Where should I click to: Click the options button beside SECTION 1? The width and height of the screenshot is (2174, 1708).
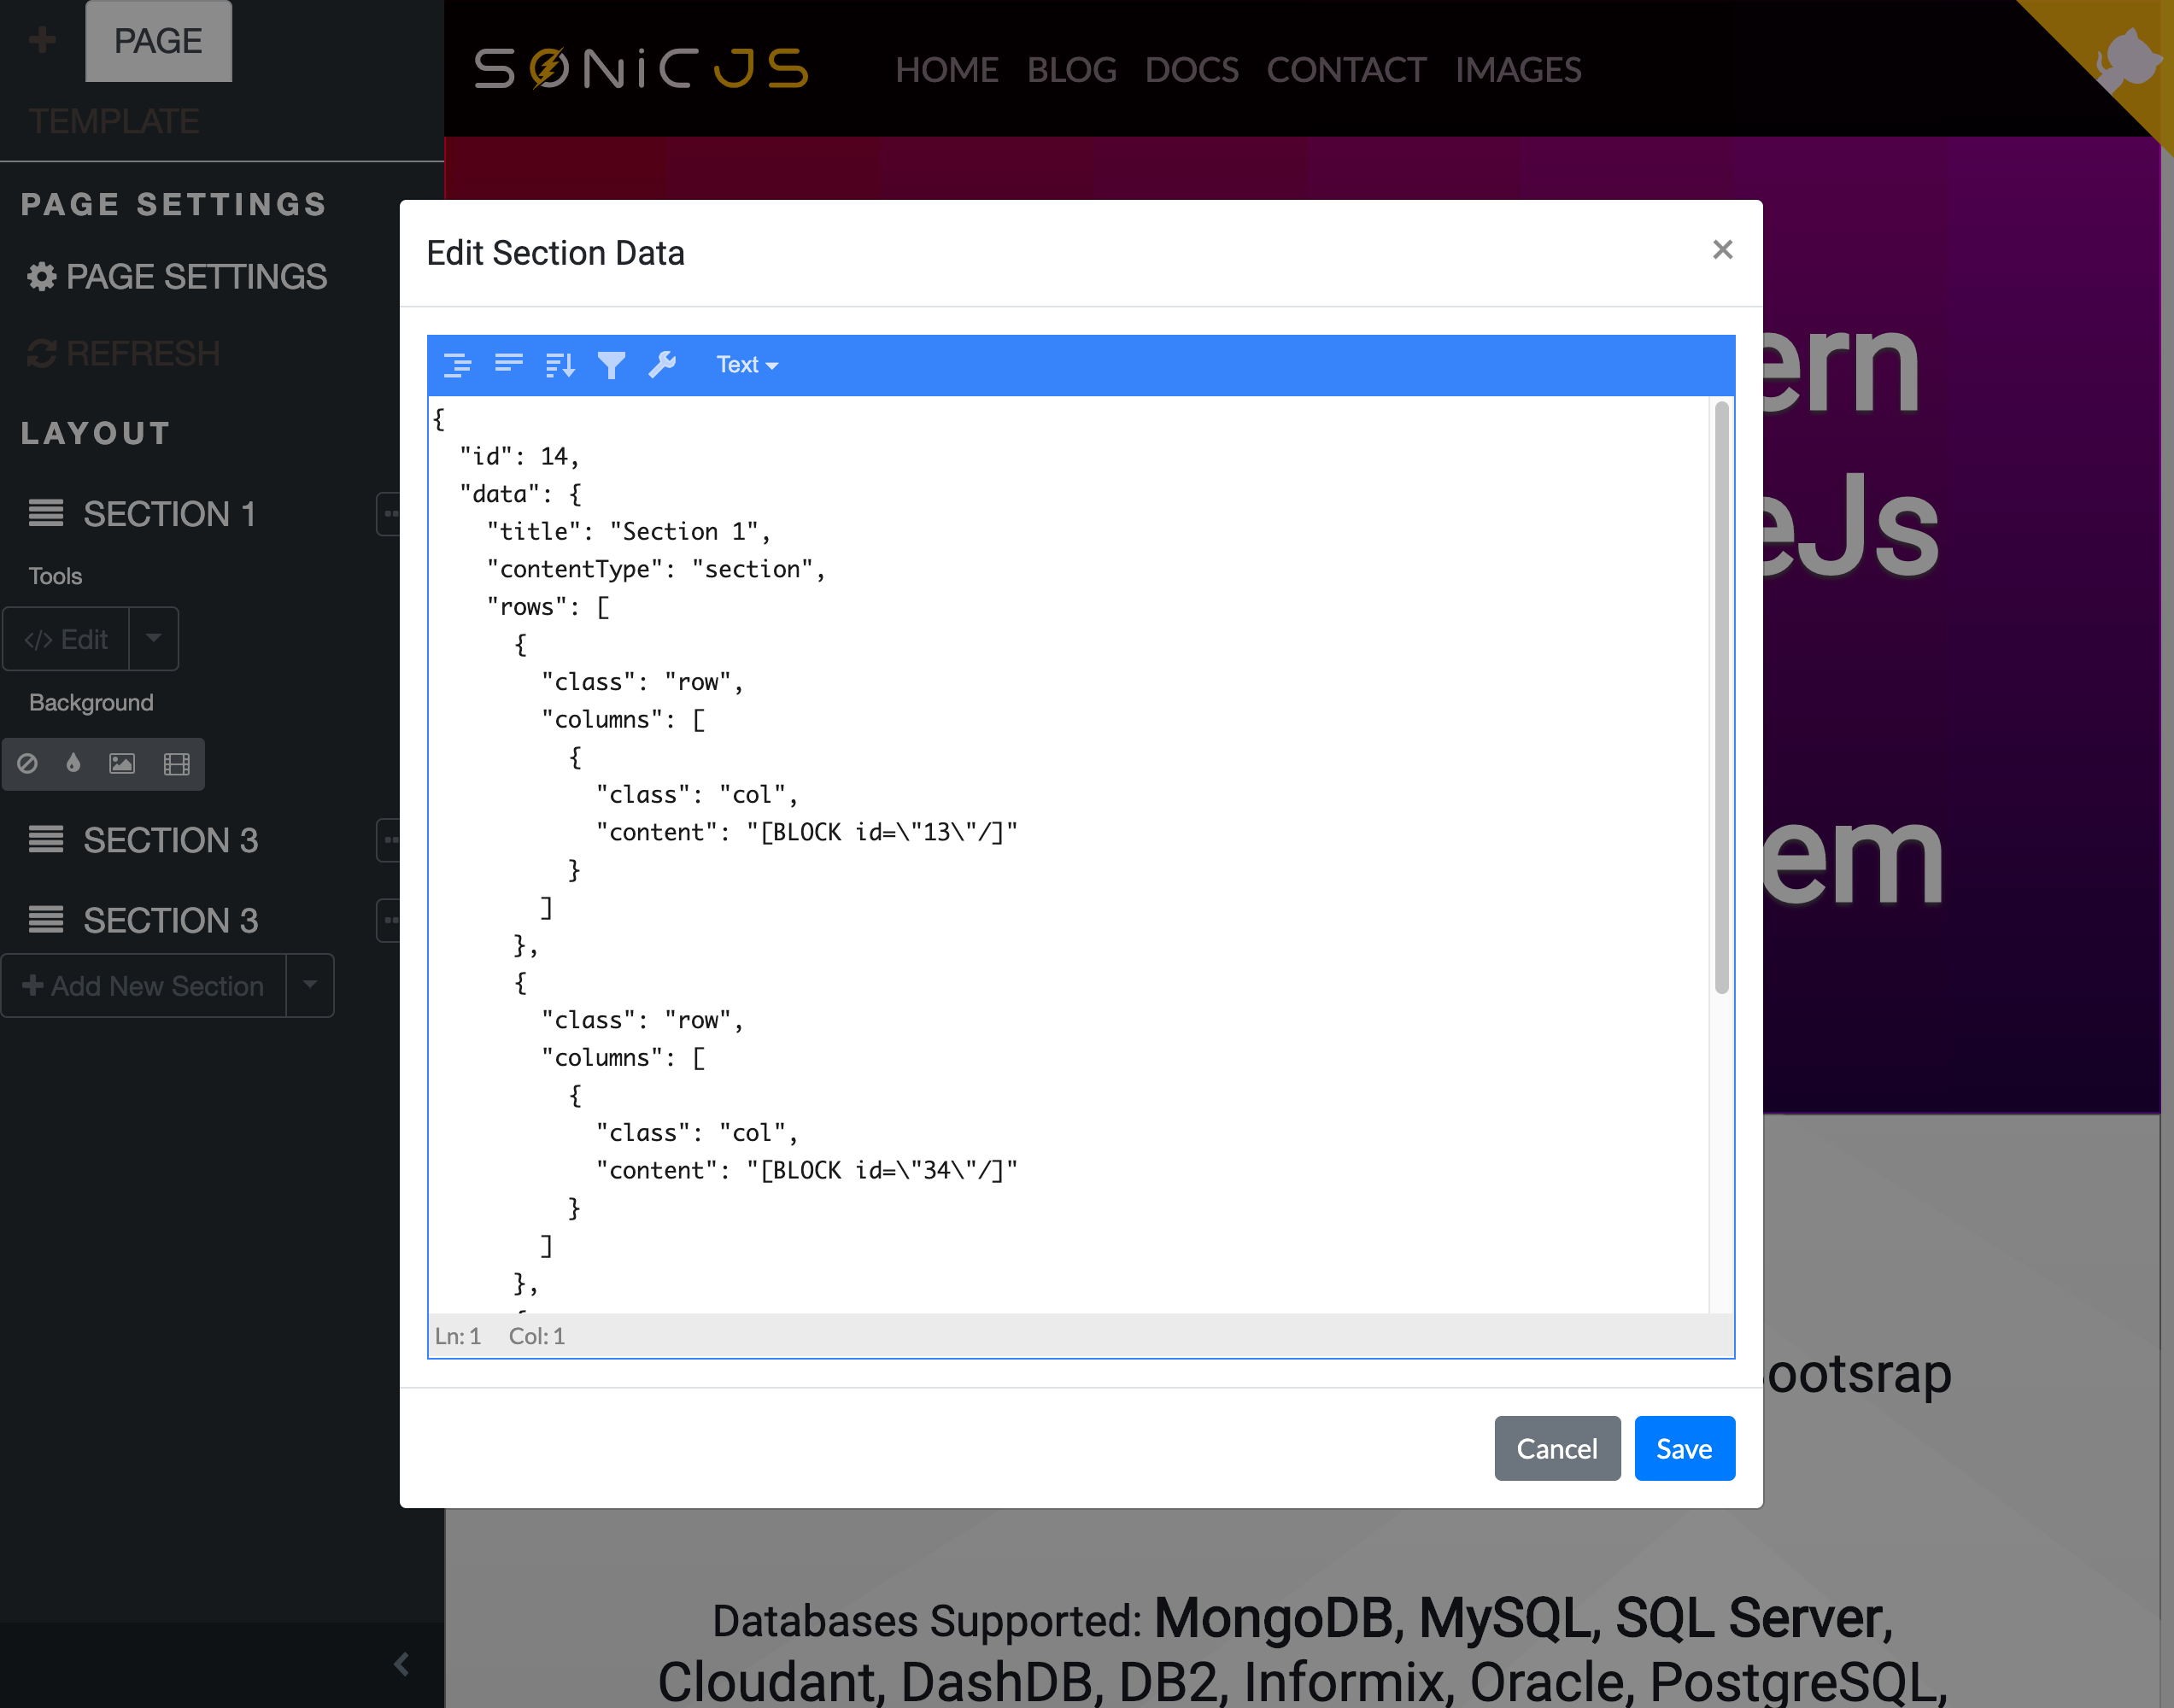point(388,514)
